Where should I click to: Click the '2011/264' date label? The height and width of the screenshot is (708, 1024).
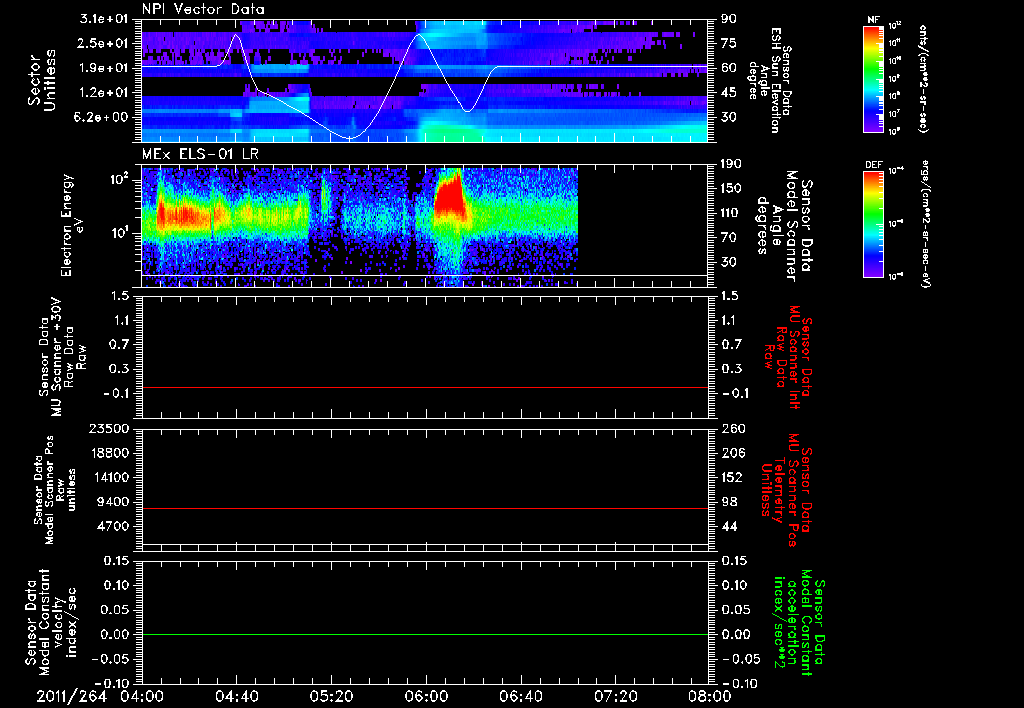pos(71,696)
